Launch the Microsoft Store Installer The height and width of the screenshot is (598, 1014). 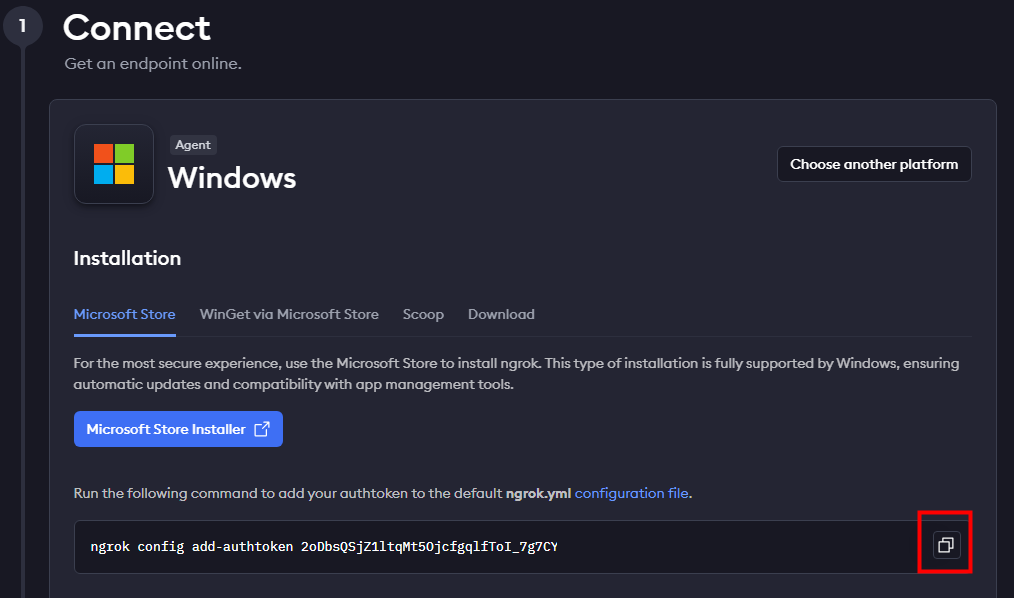pos(166,429)
